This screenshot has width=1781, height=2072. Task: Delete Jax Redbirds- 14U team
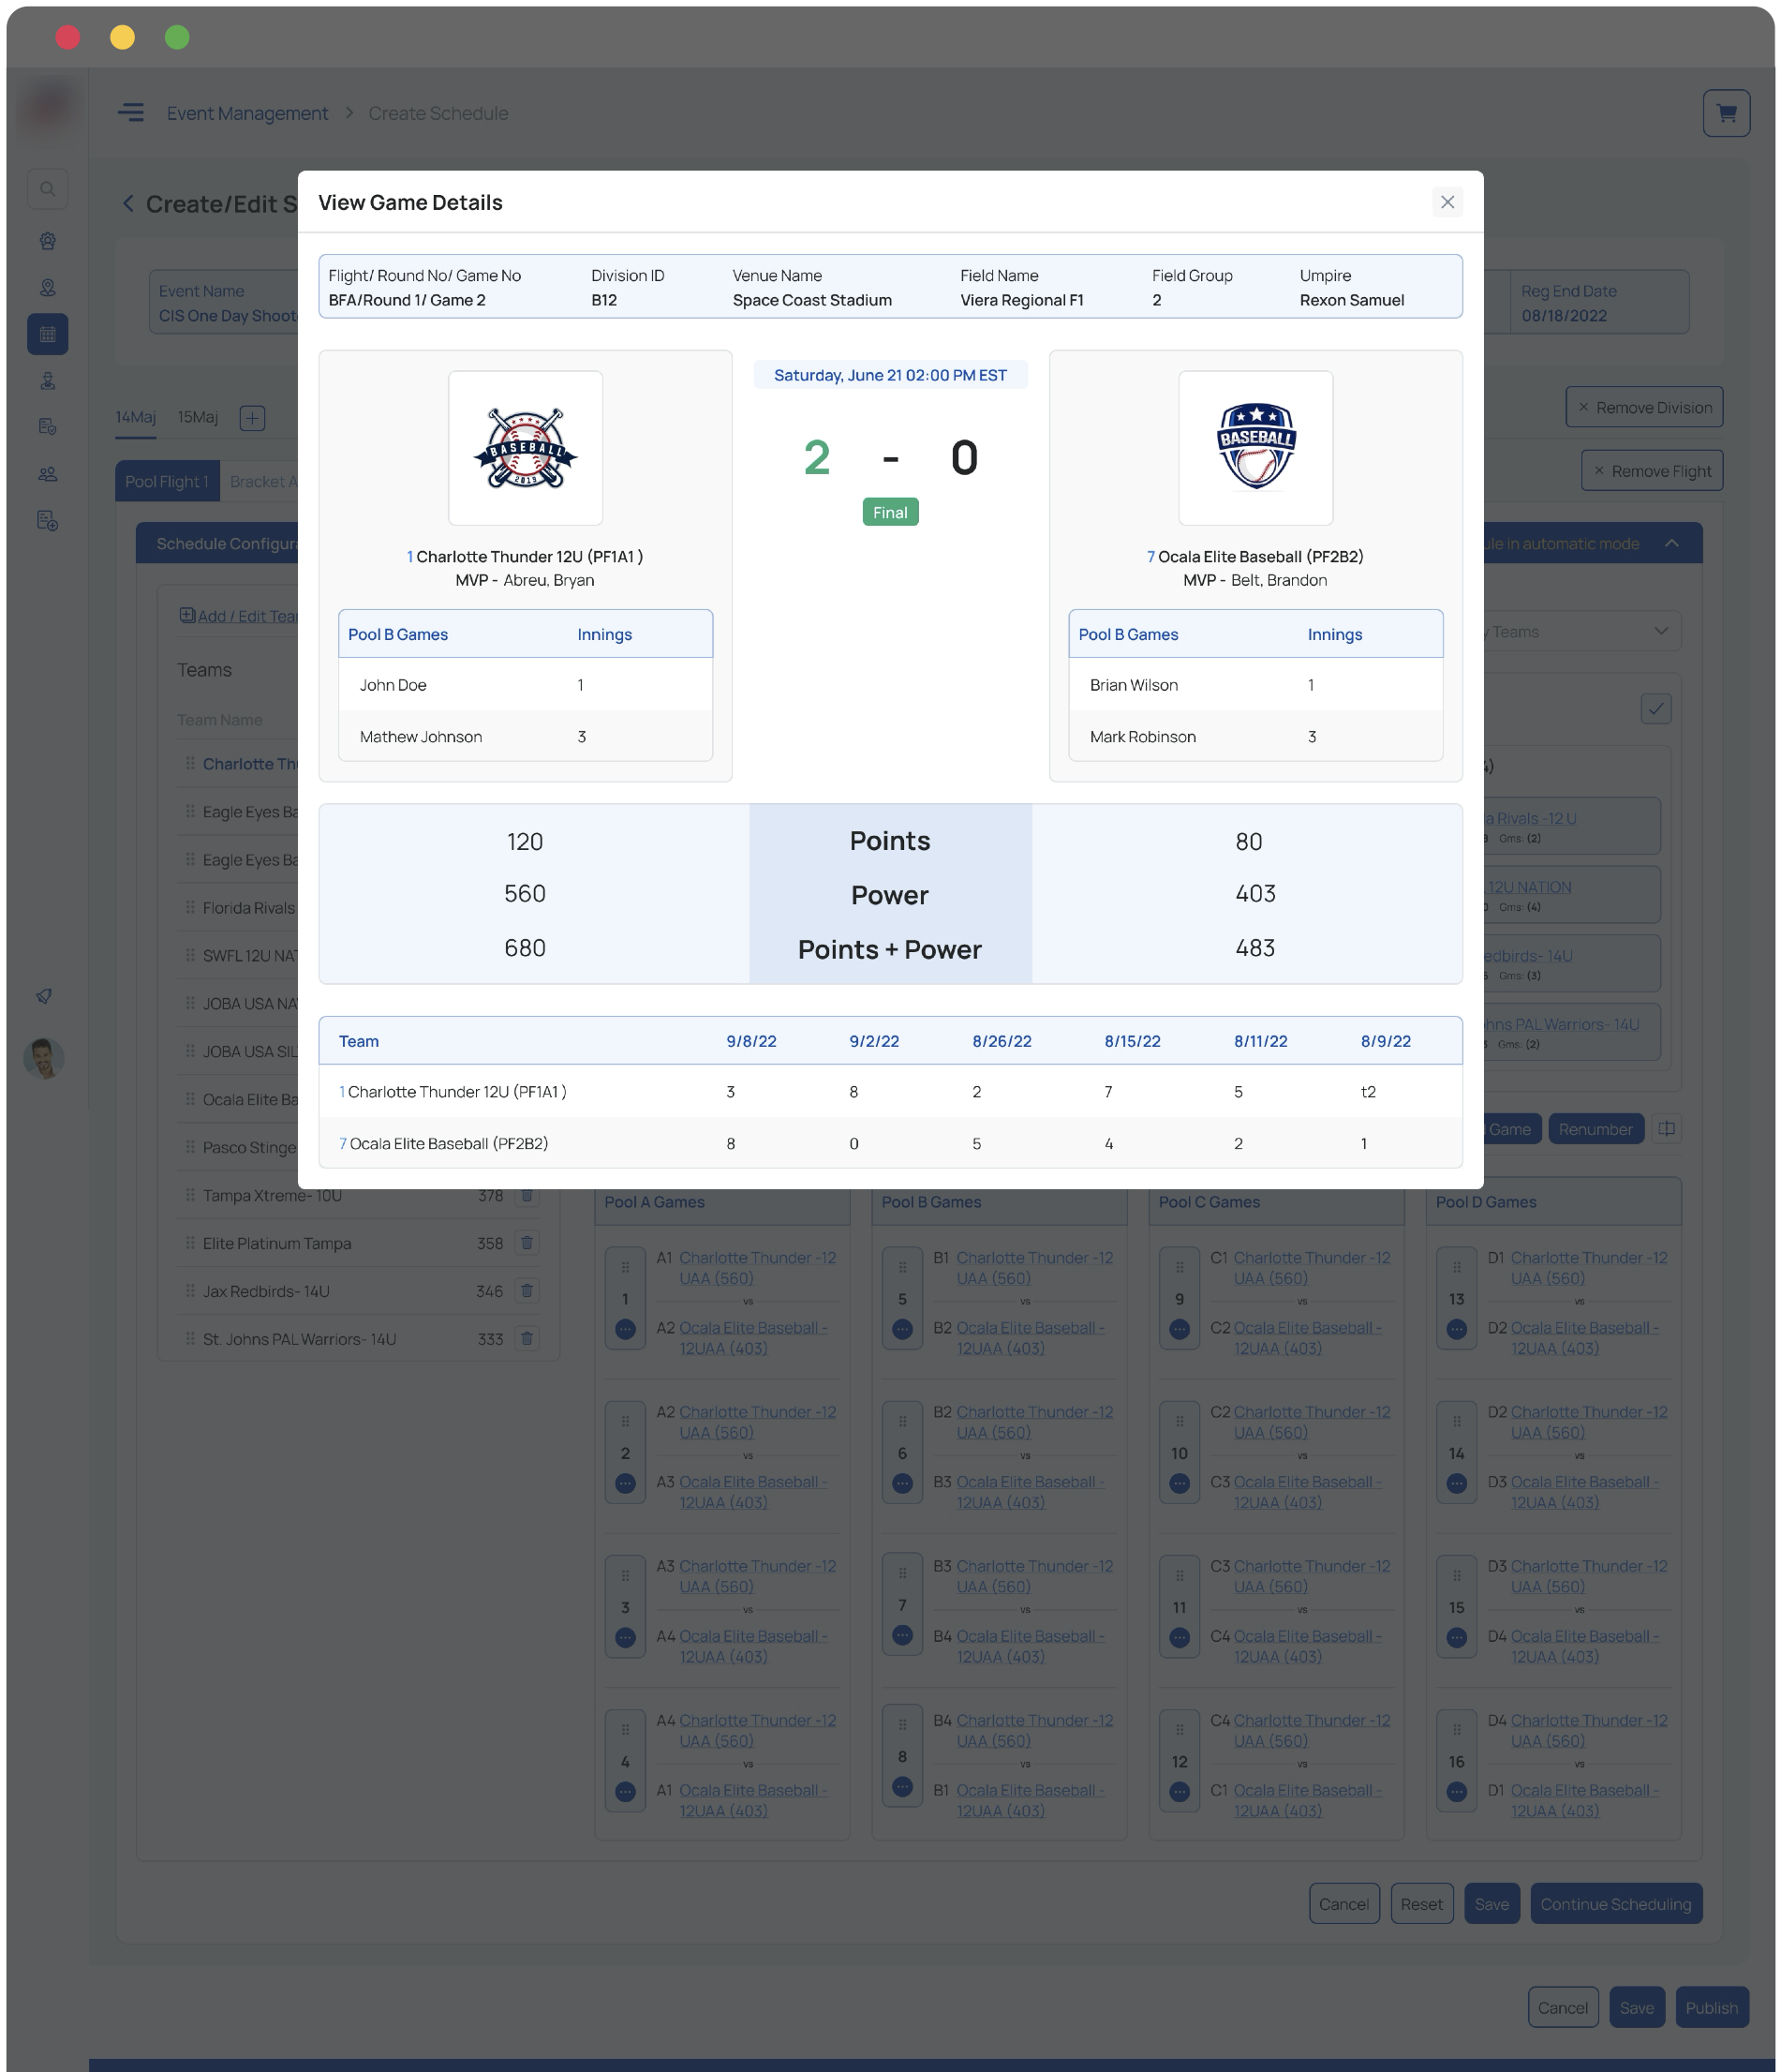pos(527,1291)
